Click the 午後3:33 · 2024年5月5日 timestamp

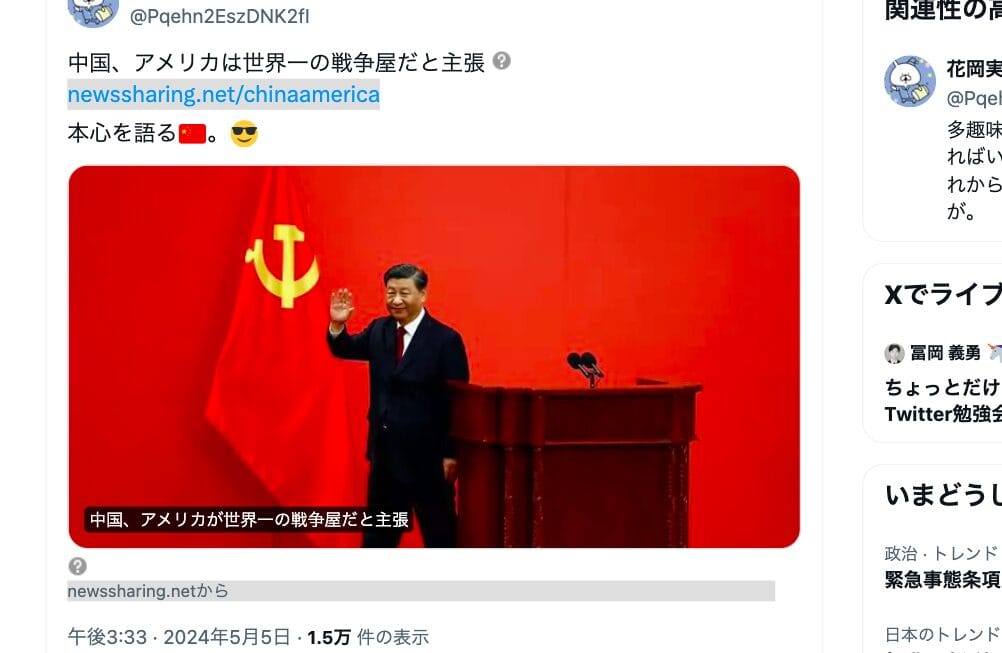click(179, 637)
